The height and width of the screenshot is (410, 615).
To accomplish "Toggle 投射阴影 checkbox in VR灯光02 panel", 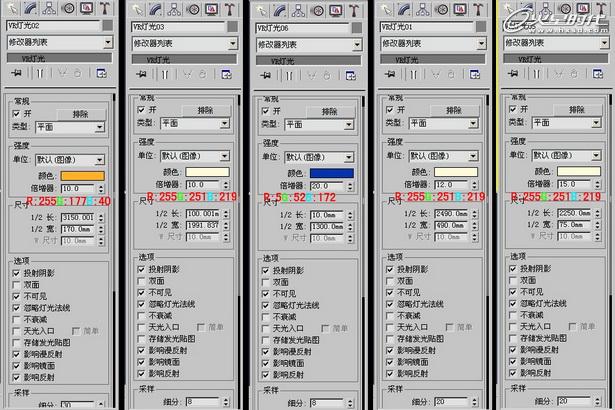I will click(x=16, y=273).
